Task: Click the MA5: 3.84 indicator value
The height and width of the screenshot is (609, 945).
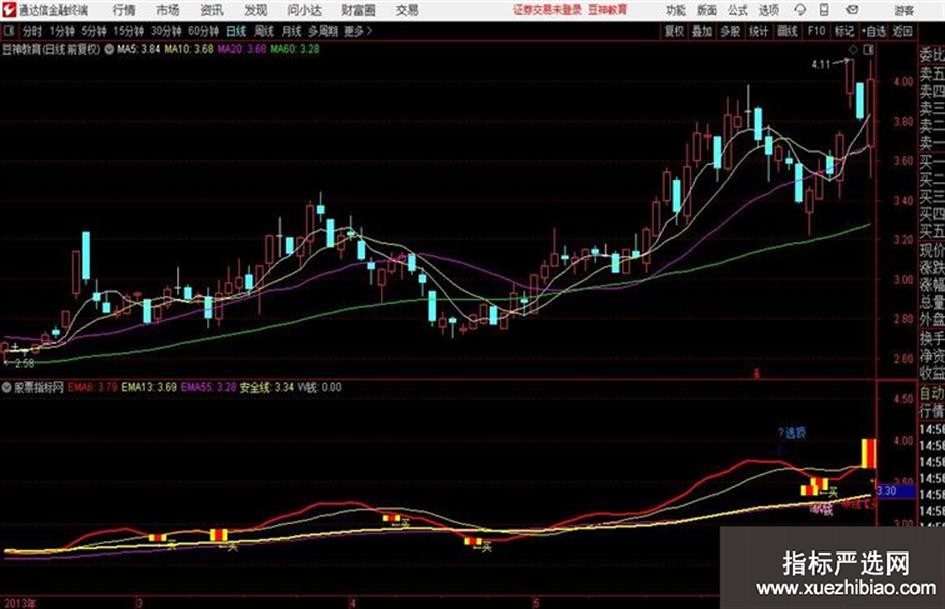Action: click(138, 49)
